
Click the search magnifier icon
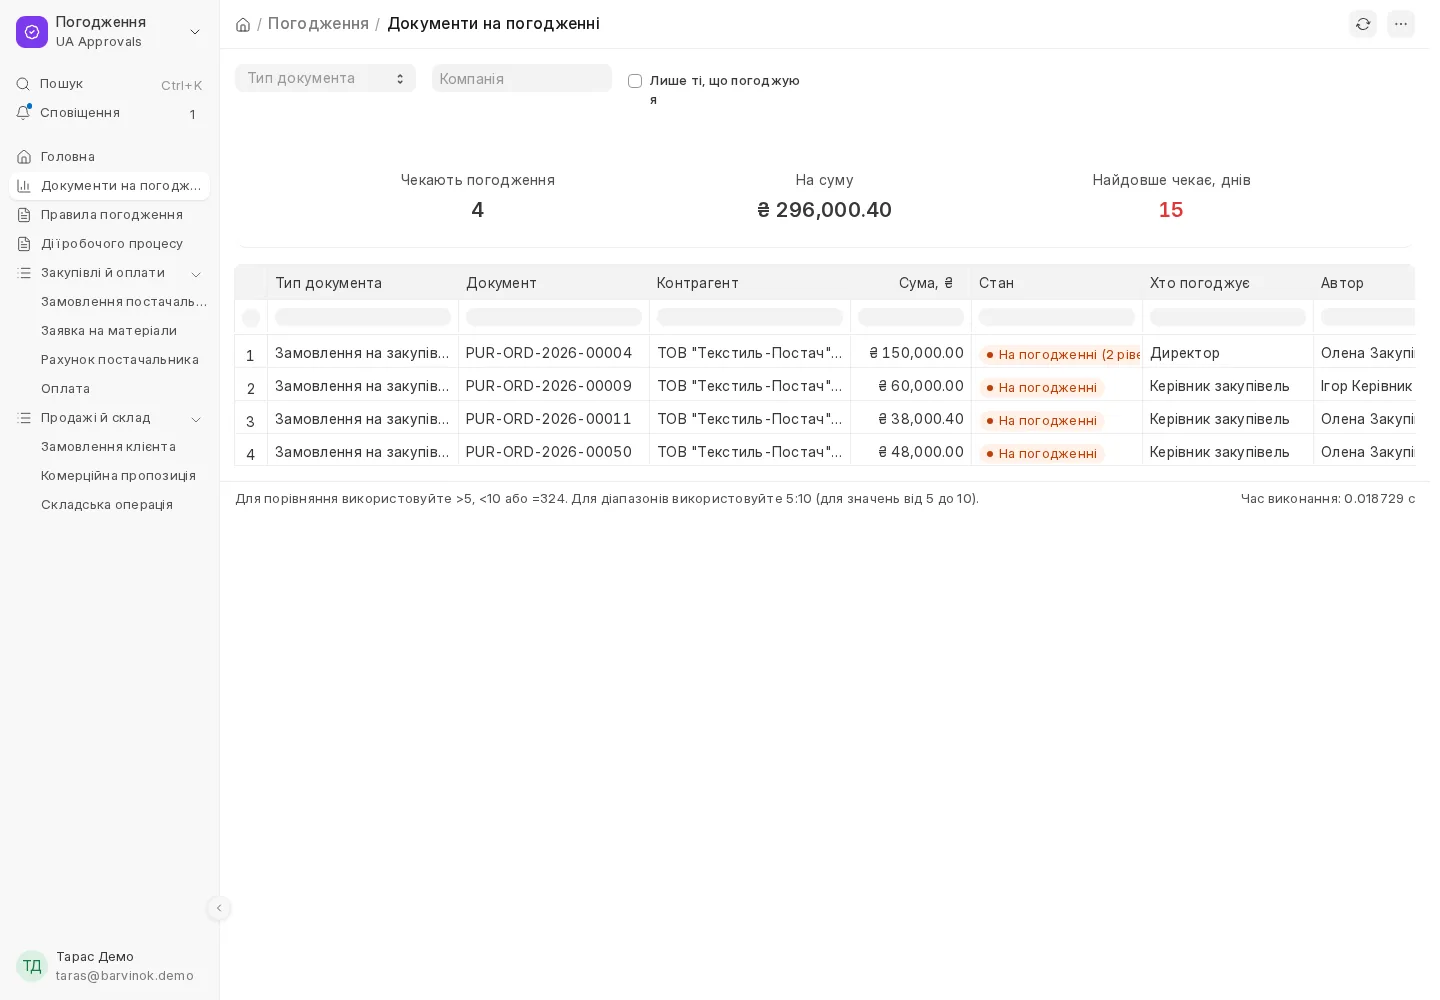23,84
